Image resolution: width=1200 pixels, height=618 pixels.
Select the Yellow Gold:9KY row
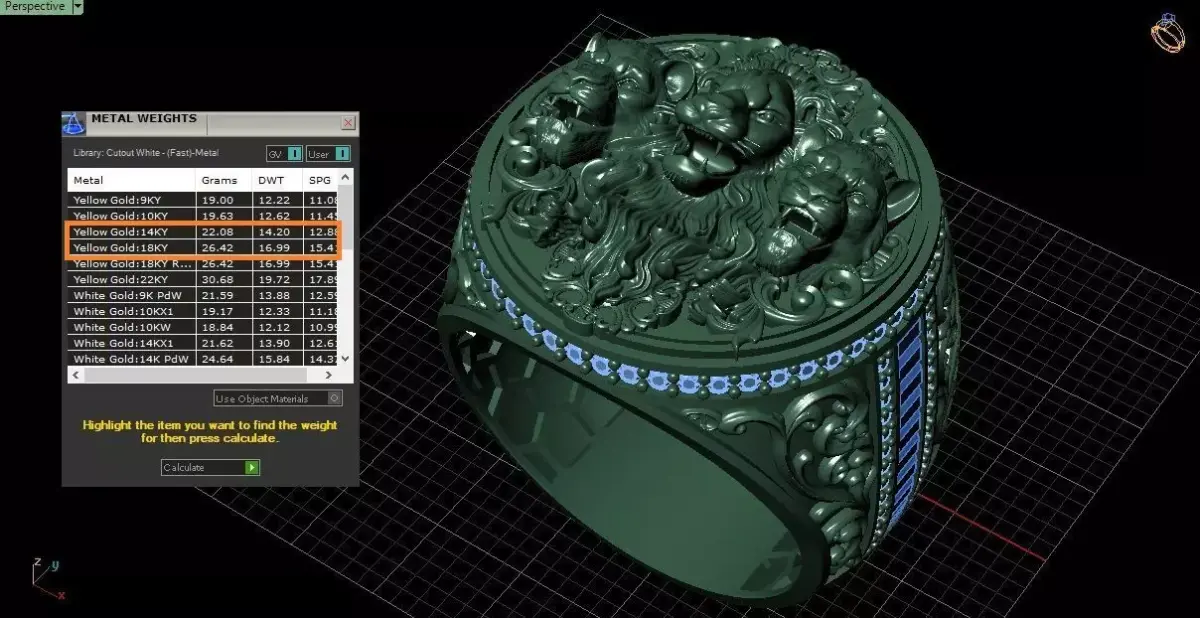click(204, 200)
